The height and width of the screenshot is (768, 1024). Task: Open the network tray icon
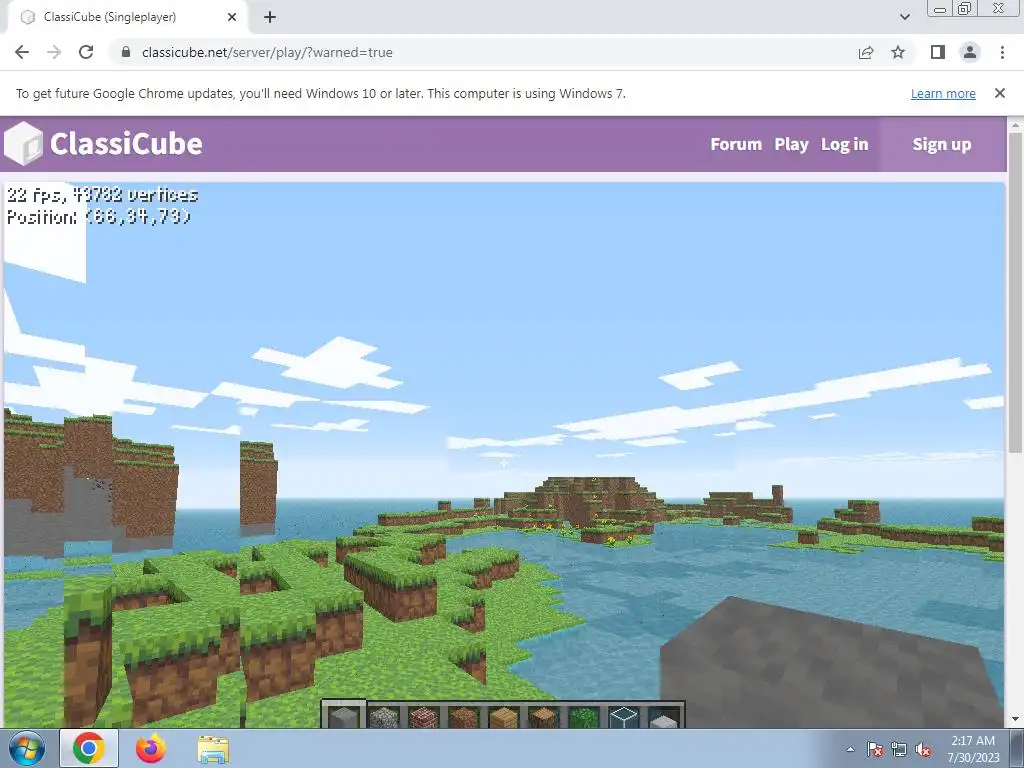coord(899,749)
